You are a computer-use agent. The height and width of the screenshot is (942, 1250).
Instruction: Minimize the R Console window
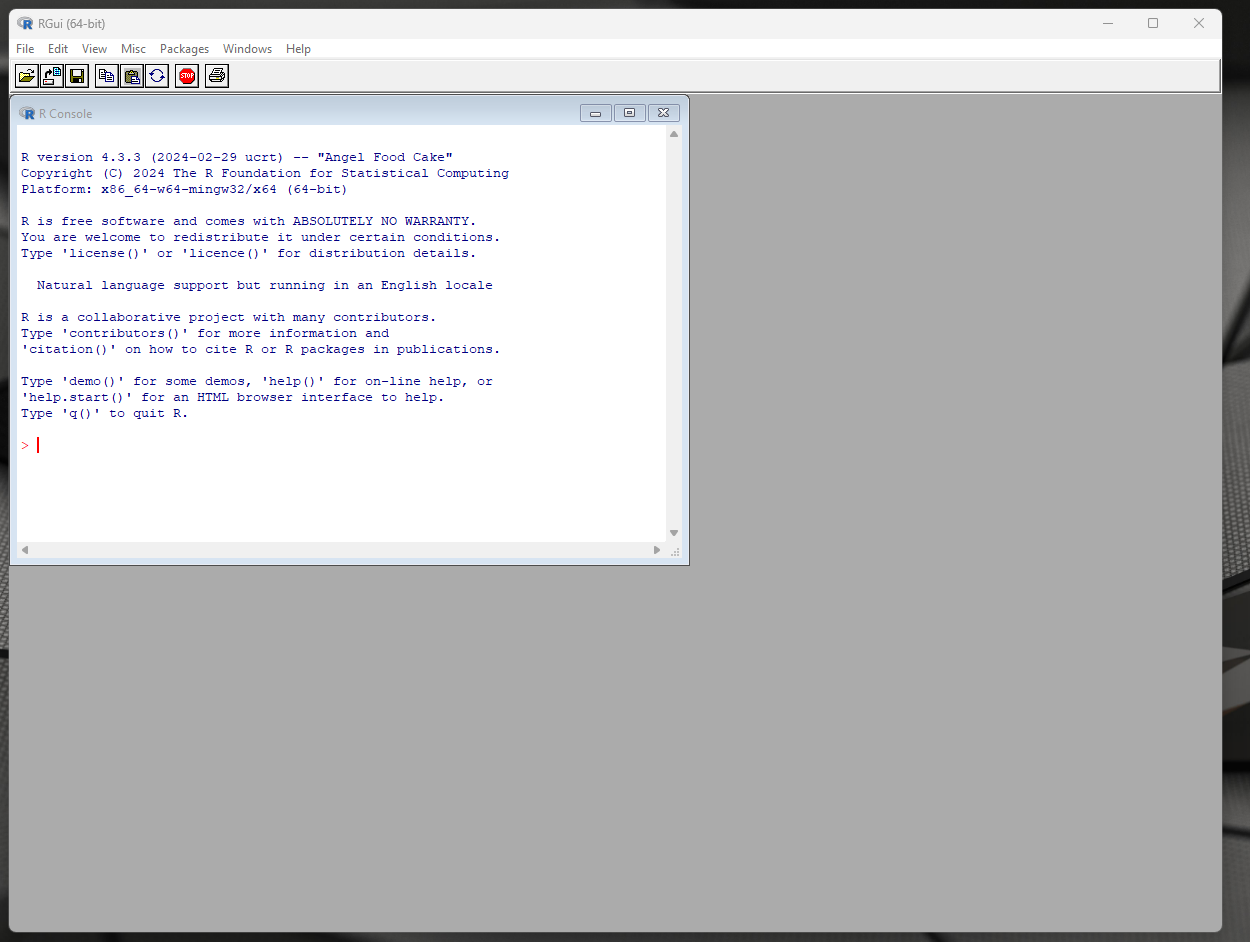595,112
